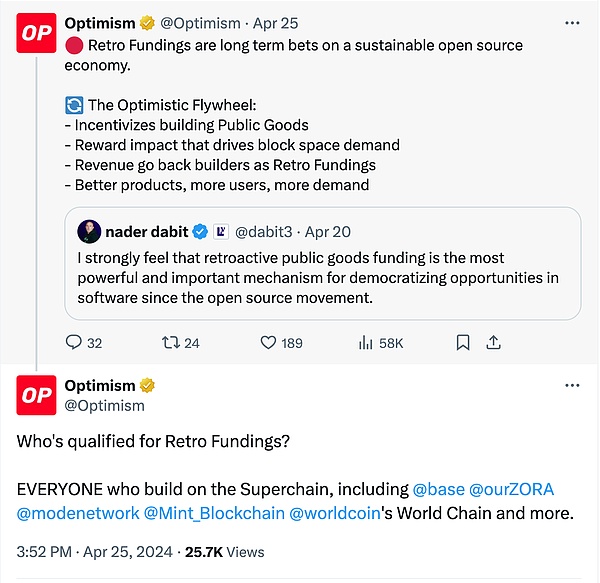Open the @base mention link
The width and height of the screenshot is (600, 583).
point(436,490)
